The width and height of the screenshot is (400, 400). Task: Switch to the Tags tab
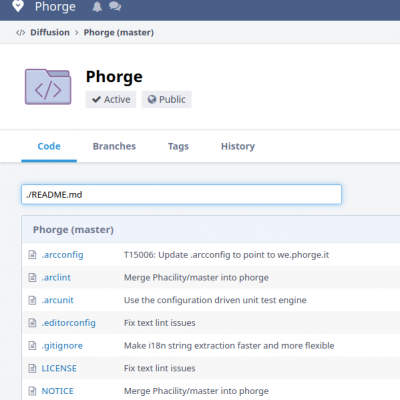coord(178,146)
